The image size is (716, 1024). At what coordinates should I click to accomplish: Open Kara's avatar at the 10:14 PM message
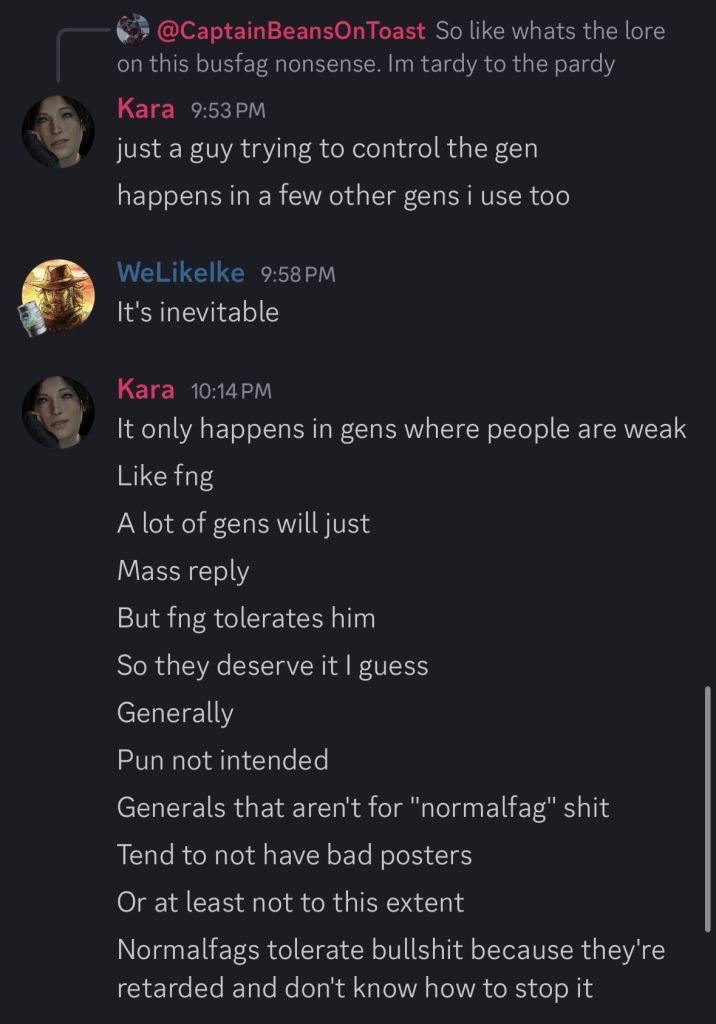point(58,412)
